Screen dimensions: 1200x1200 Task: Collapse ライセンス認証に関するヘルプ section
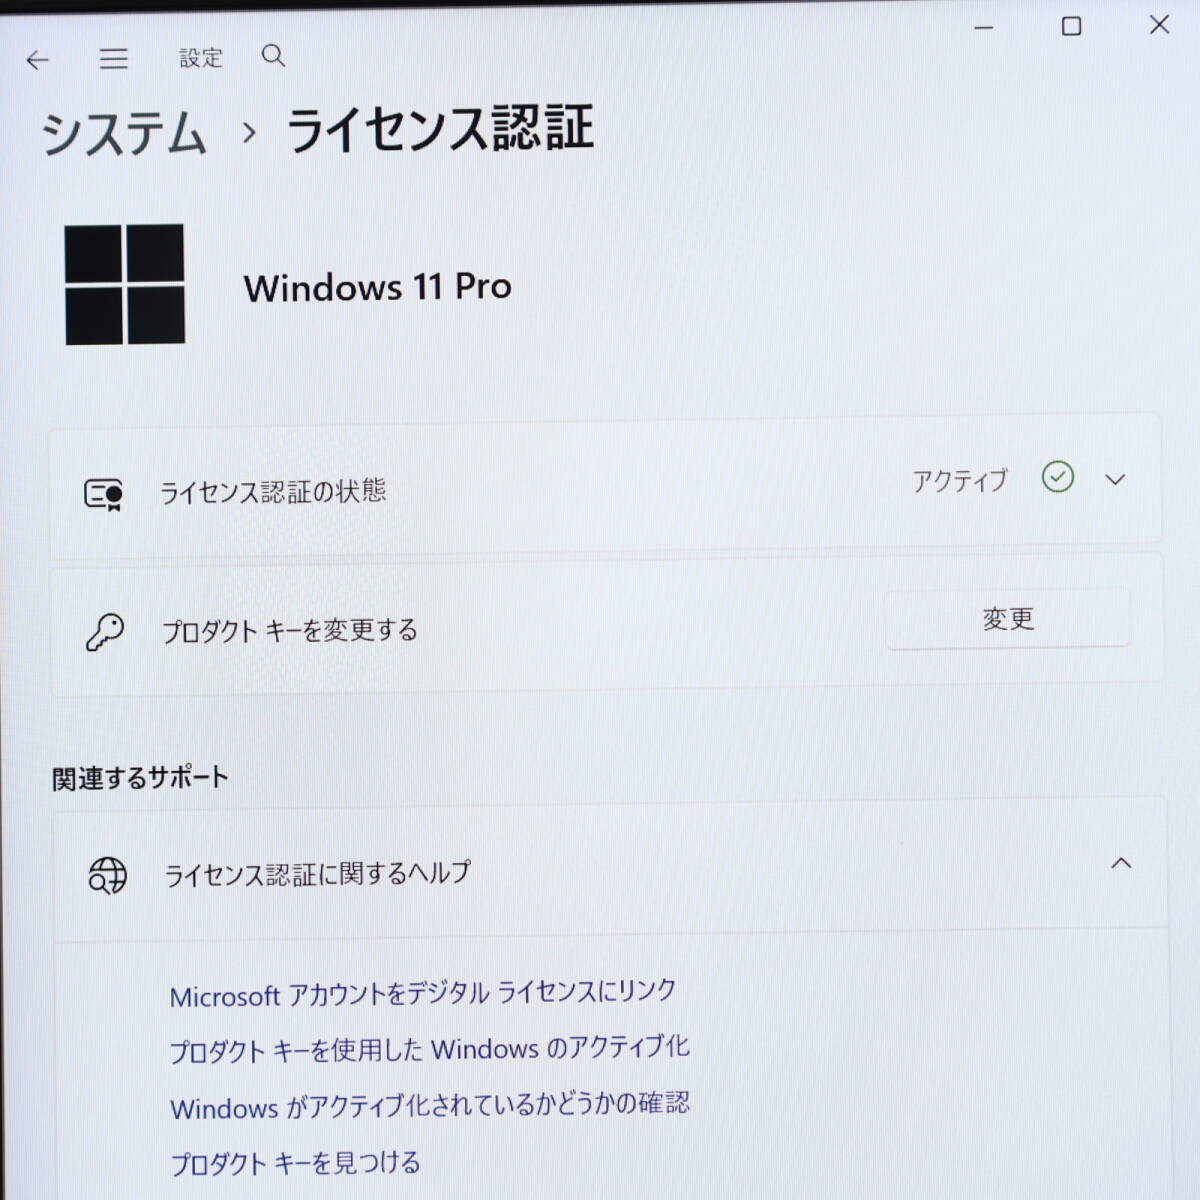[x=1121, y=863]
